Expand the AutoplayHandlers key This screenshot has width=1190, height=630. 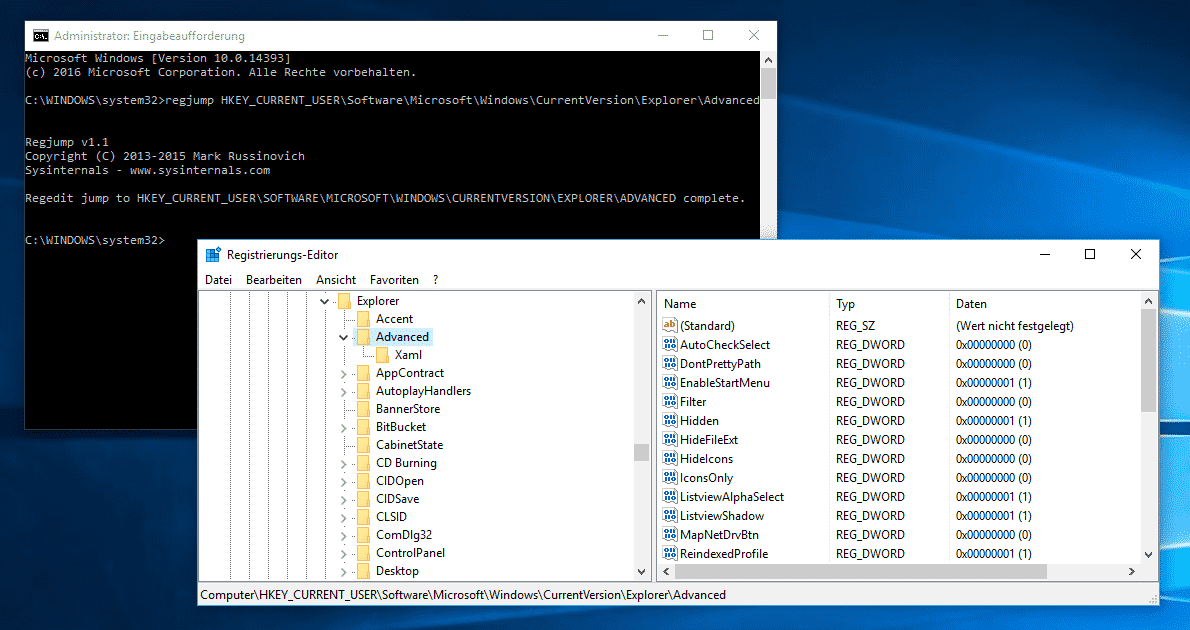344,392
